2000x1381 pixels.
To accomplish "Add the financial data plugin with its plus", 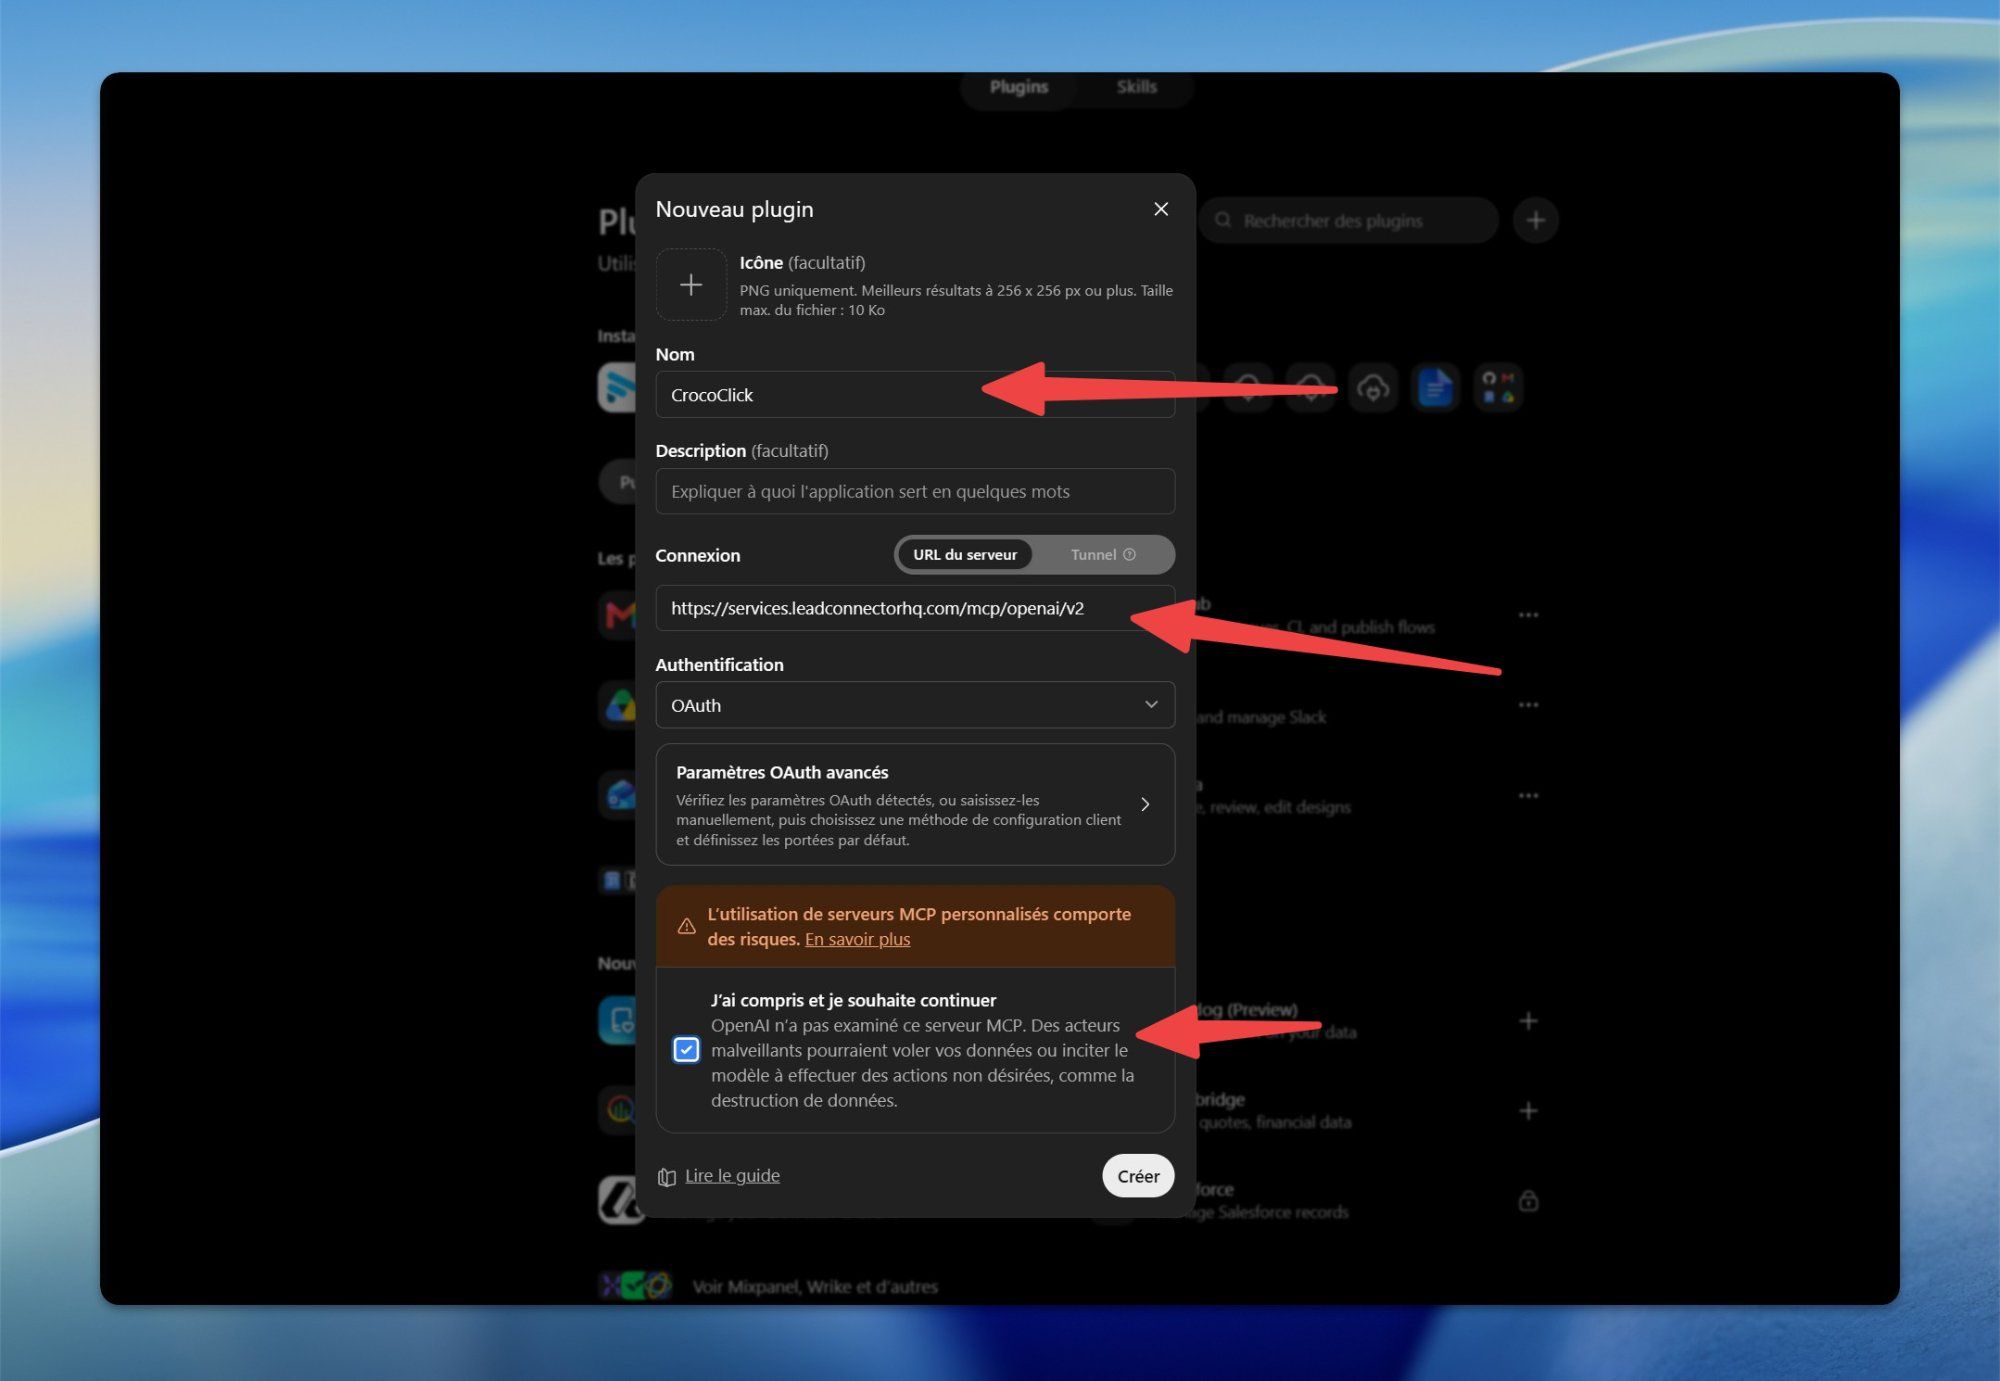I will 1528,1111.
